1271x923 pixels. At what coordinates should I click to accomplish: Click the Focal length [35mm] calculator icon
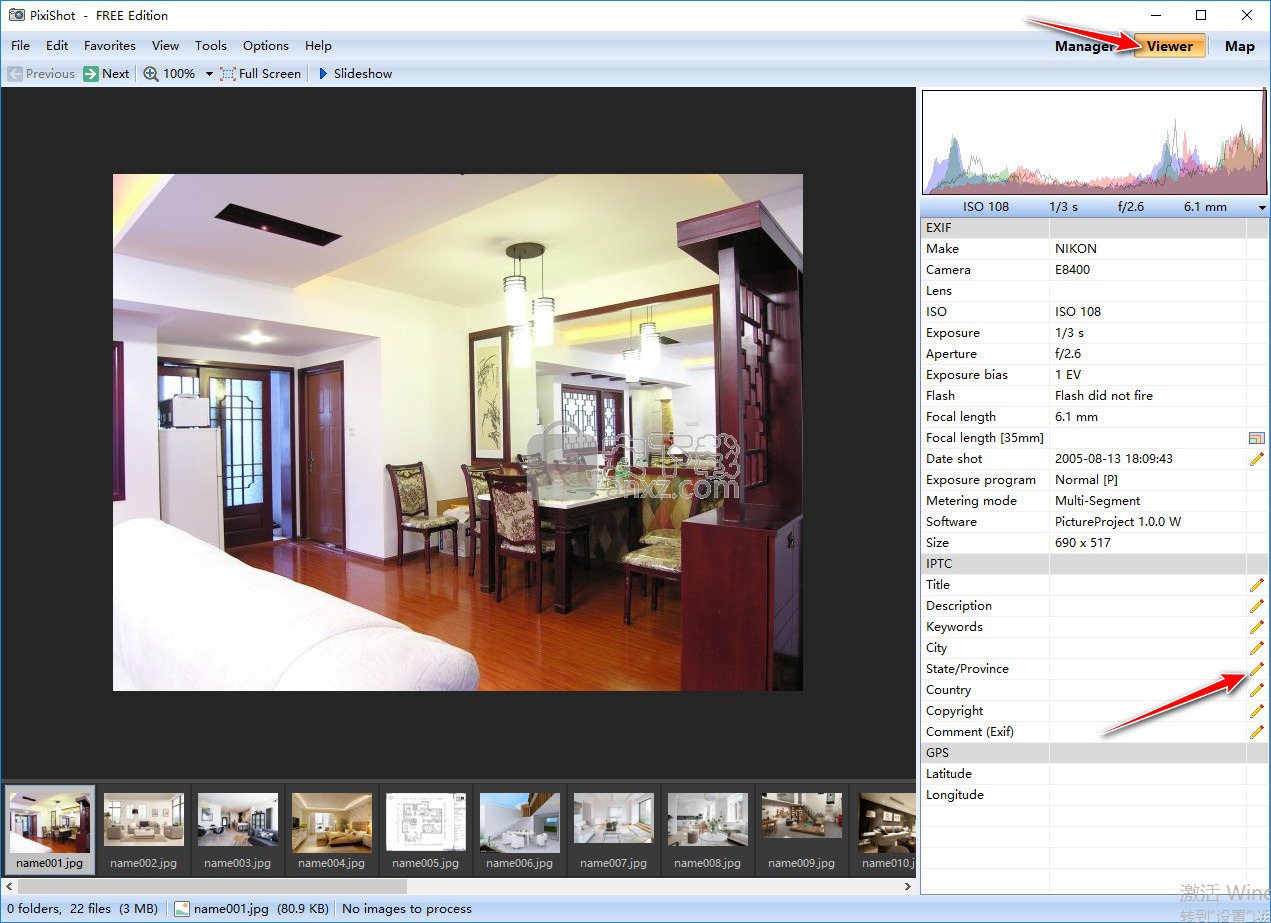pos(1257,438)
